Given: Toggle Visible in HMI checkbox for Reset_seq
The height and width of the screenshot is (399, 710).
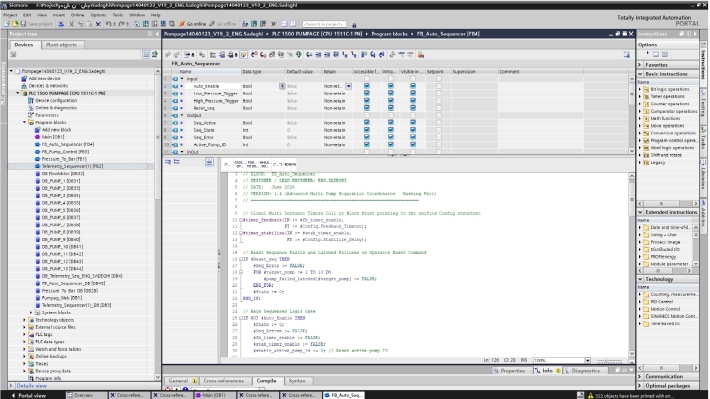Looking at the screenshot, I should tap(413, 108).
